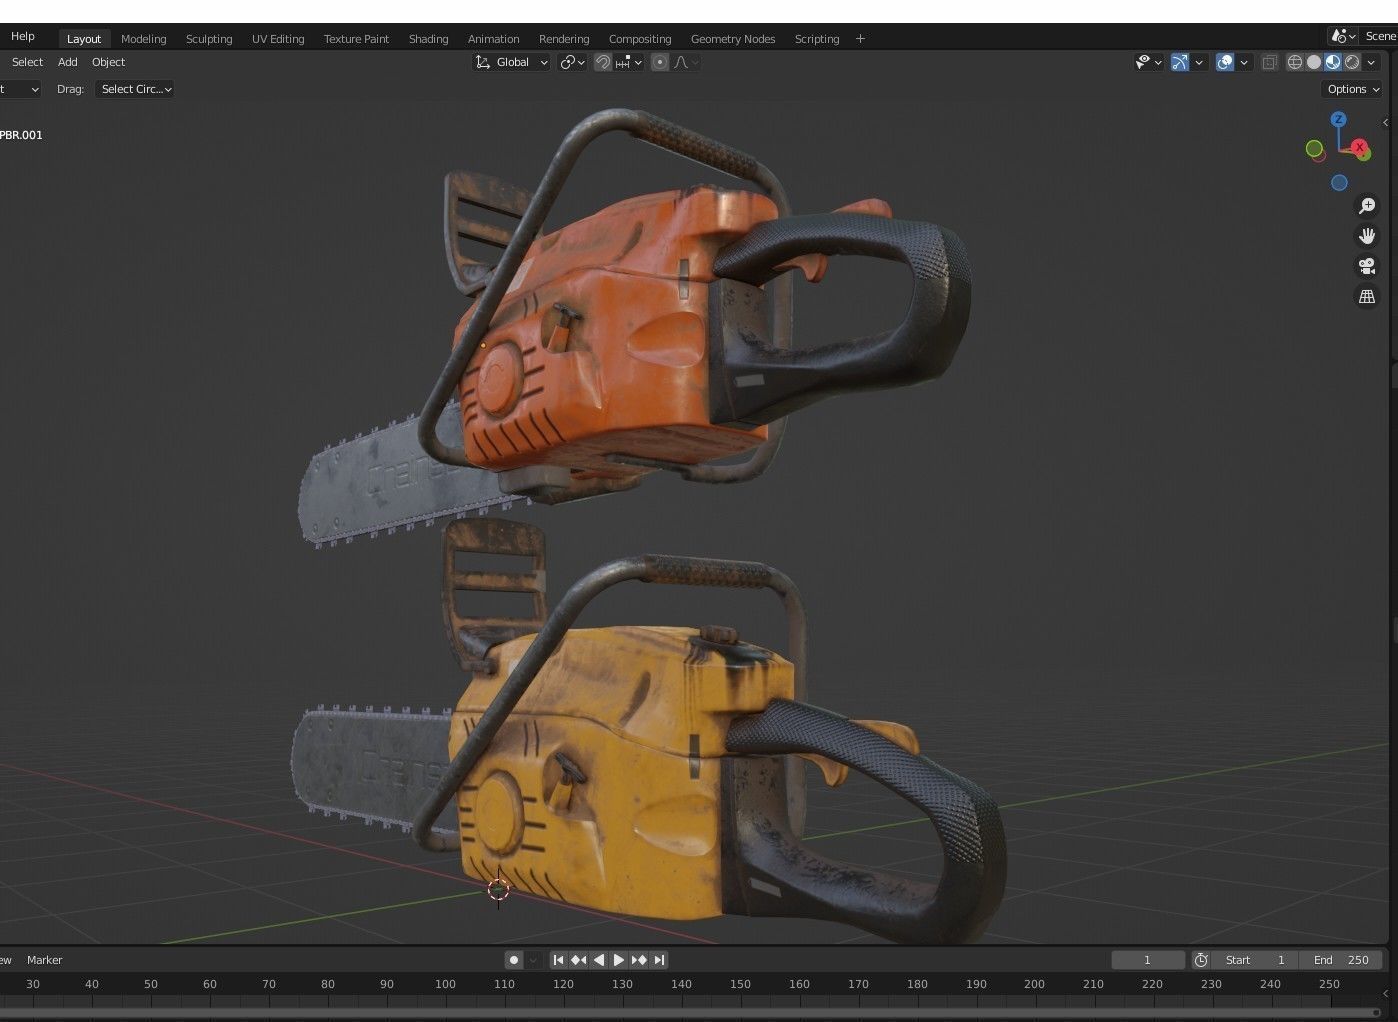
Task: Toggle snapping magnet icon
Action: pos(603,62)
